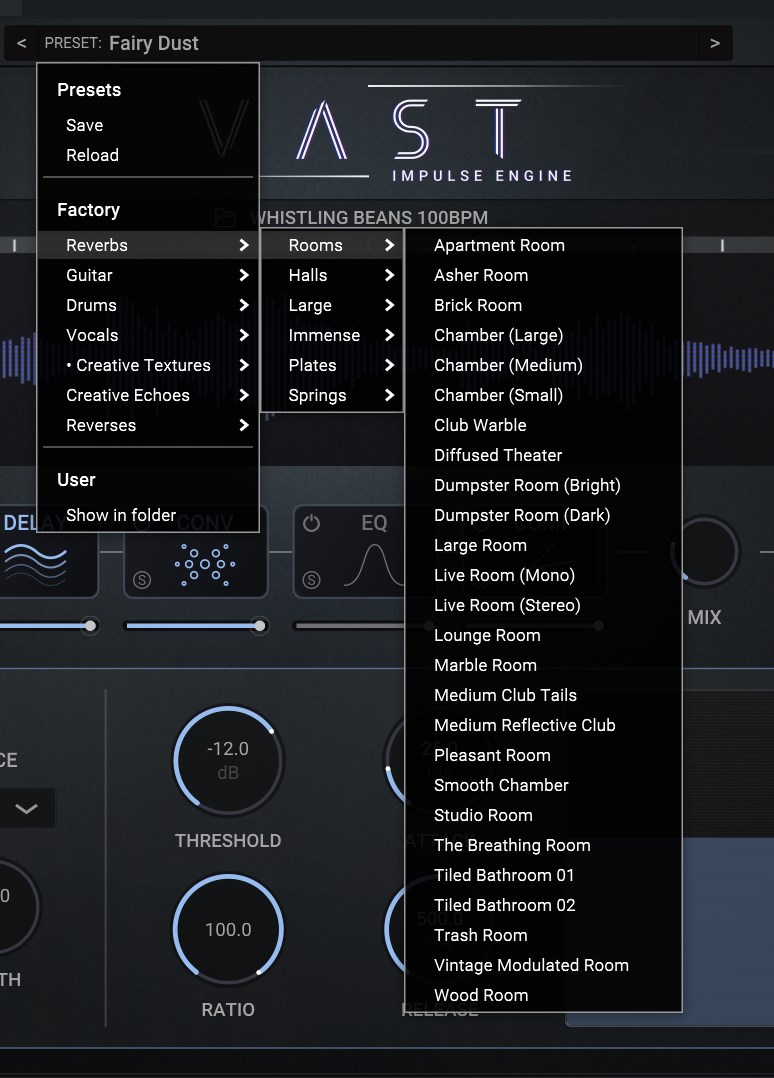Open the dropdown chevron at left panel

click(x=26, y=808)
